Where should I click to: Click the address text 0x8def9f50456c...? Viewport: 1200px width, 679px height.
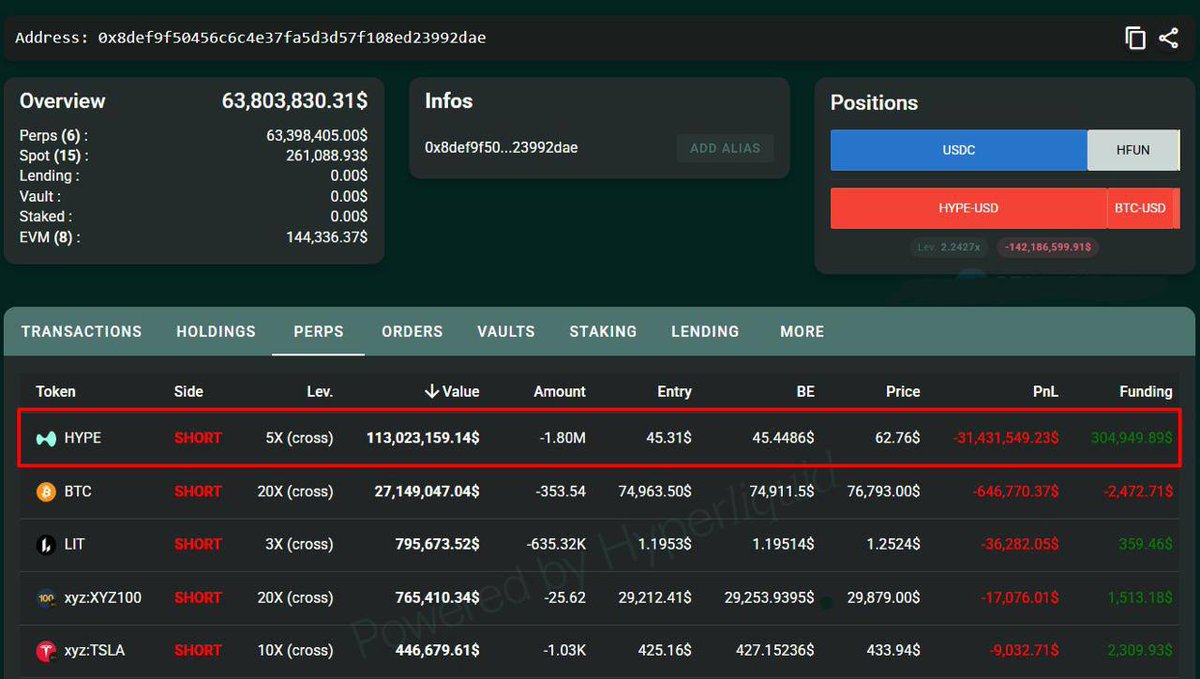[291, 38]
